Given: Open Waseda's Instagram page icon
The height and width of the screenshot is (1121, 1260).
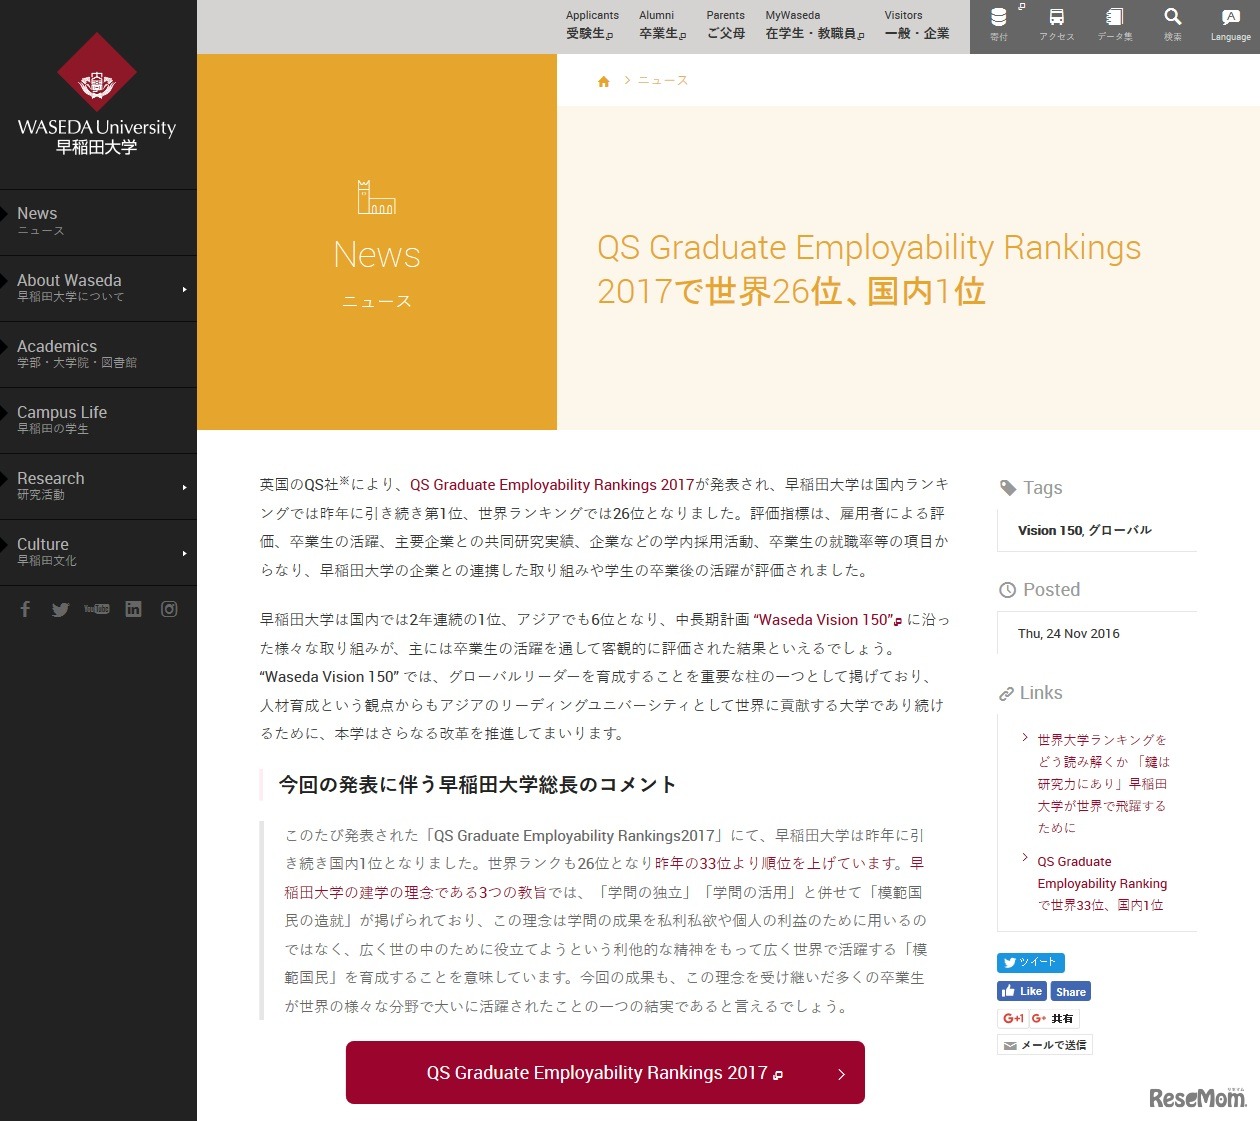Looking at the screenshot, I should (169, 609).
